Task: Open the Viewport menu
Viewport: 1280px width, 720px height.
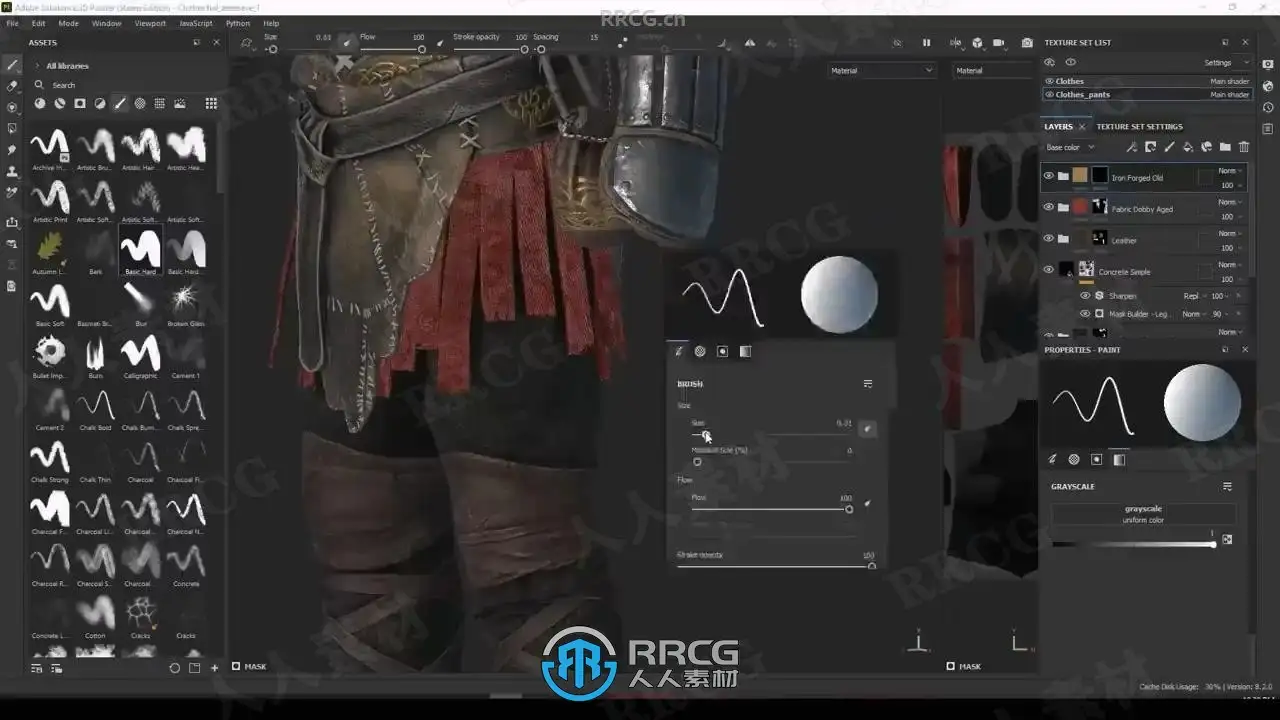Action: tap(150, 23)
